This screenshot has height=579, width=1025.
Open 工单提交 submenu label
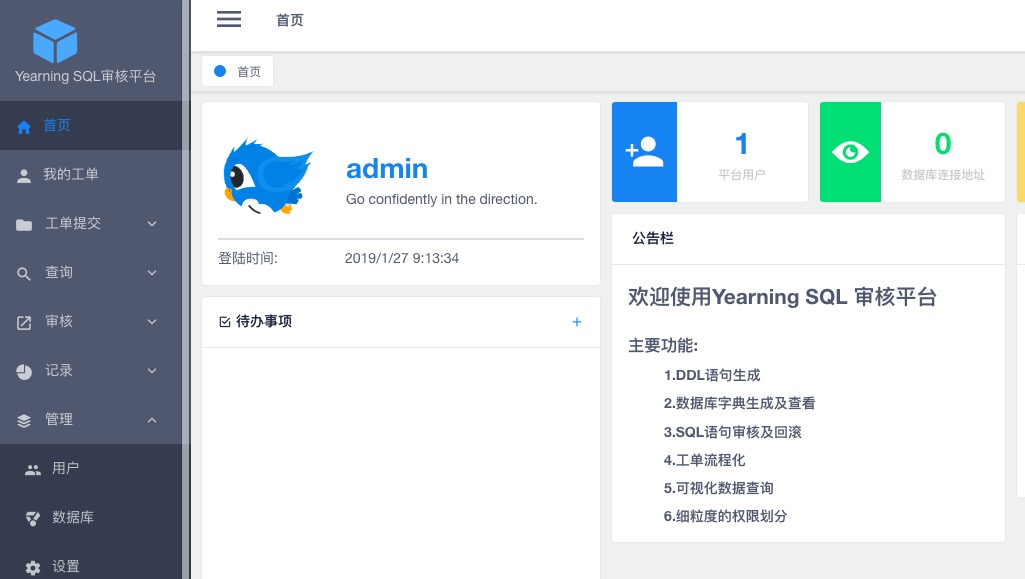click(73, 223)
